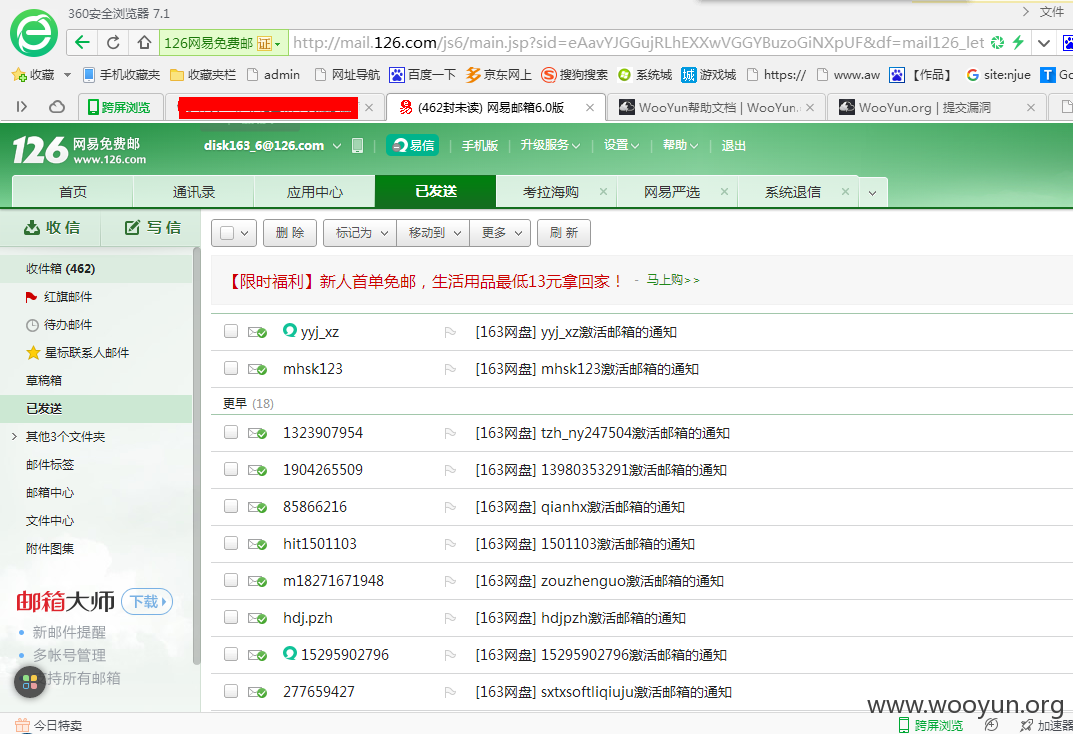Tick the checkbox for yyj_xz email
The height and width of the screenshot is (734, 1073).
[231, 331]
